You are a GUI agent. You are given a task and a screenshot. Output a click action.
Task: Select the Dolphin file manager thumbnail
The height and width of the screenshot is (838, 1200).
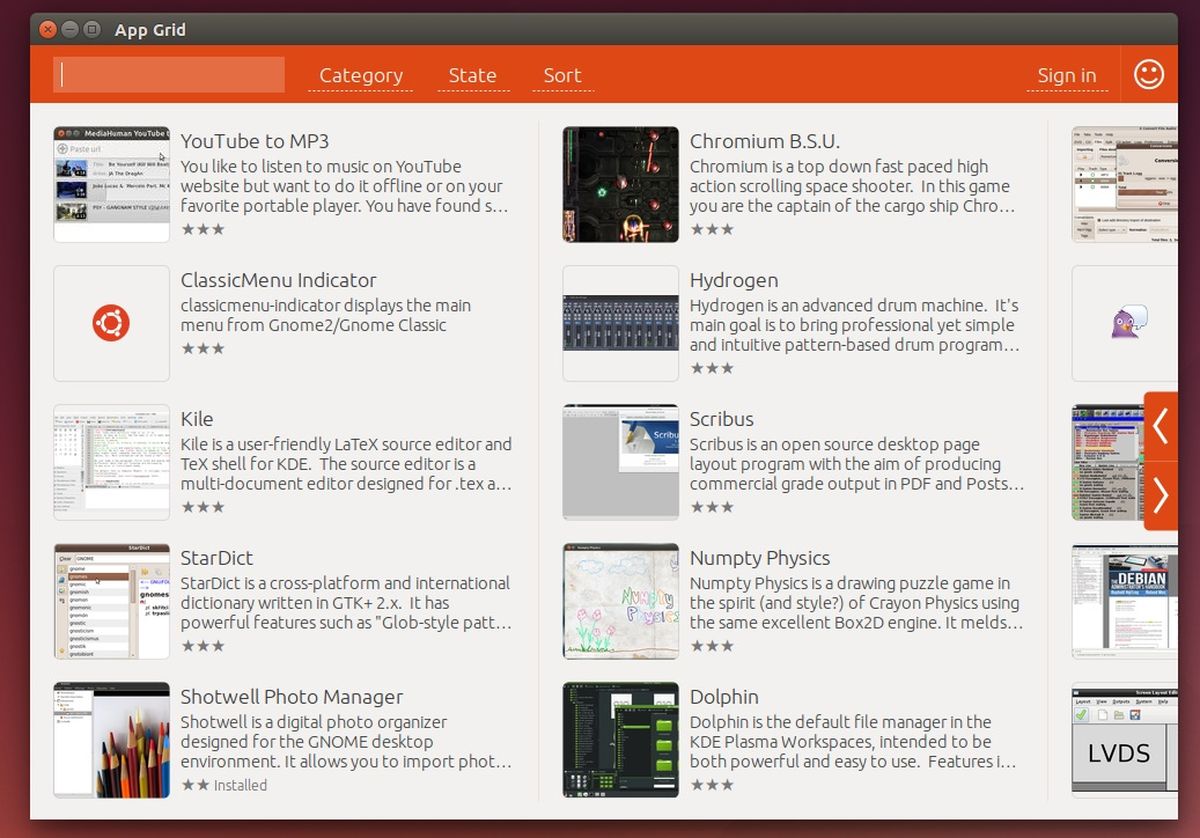(x=620, y=740)
